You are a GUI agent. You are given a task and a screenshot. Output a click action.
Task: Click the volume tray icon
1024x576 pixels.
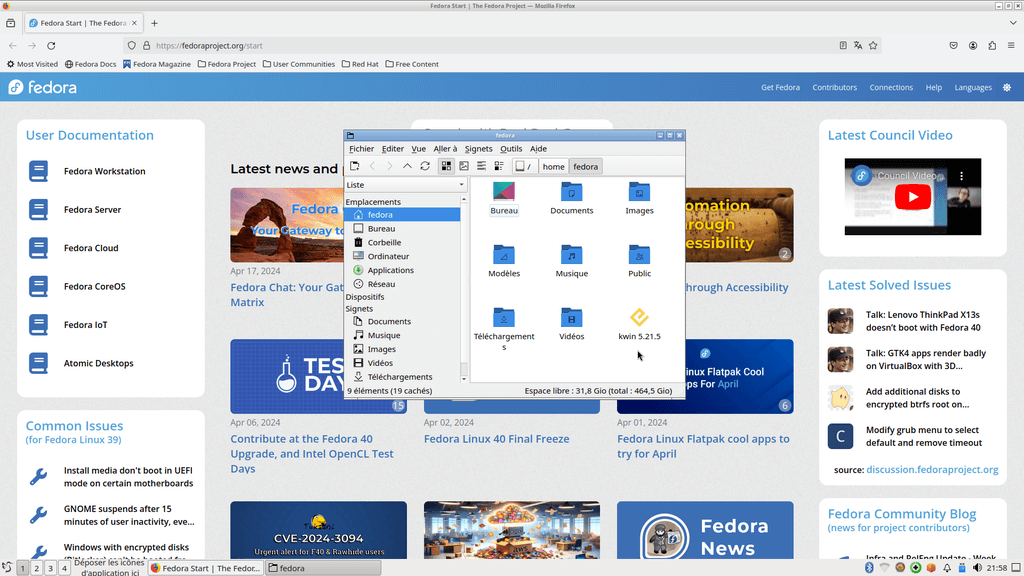click(x=978, y=568)
